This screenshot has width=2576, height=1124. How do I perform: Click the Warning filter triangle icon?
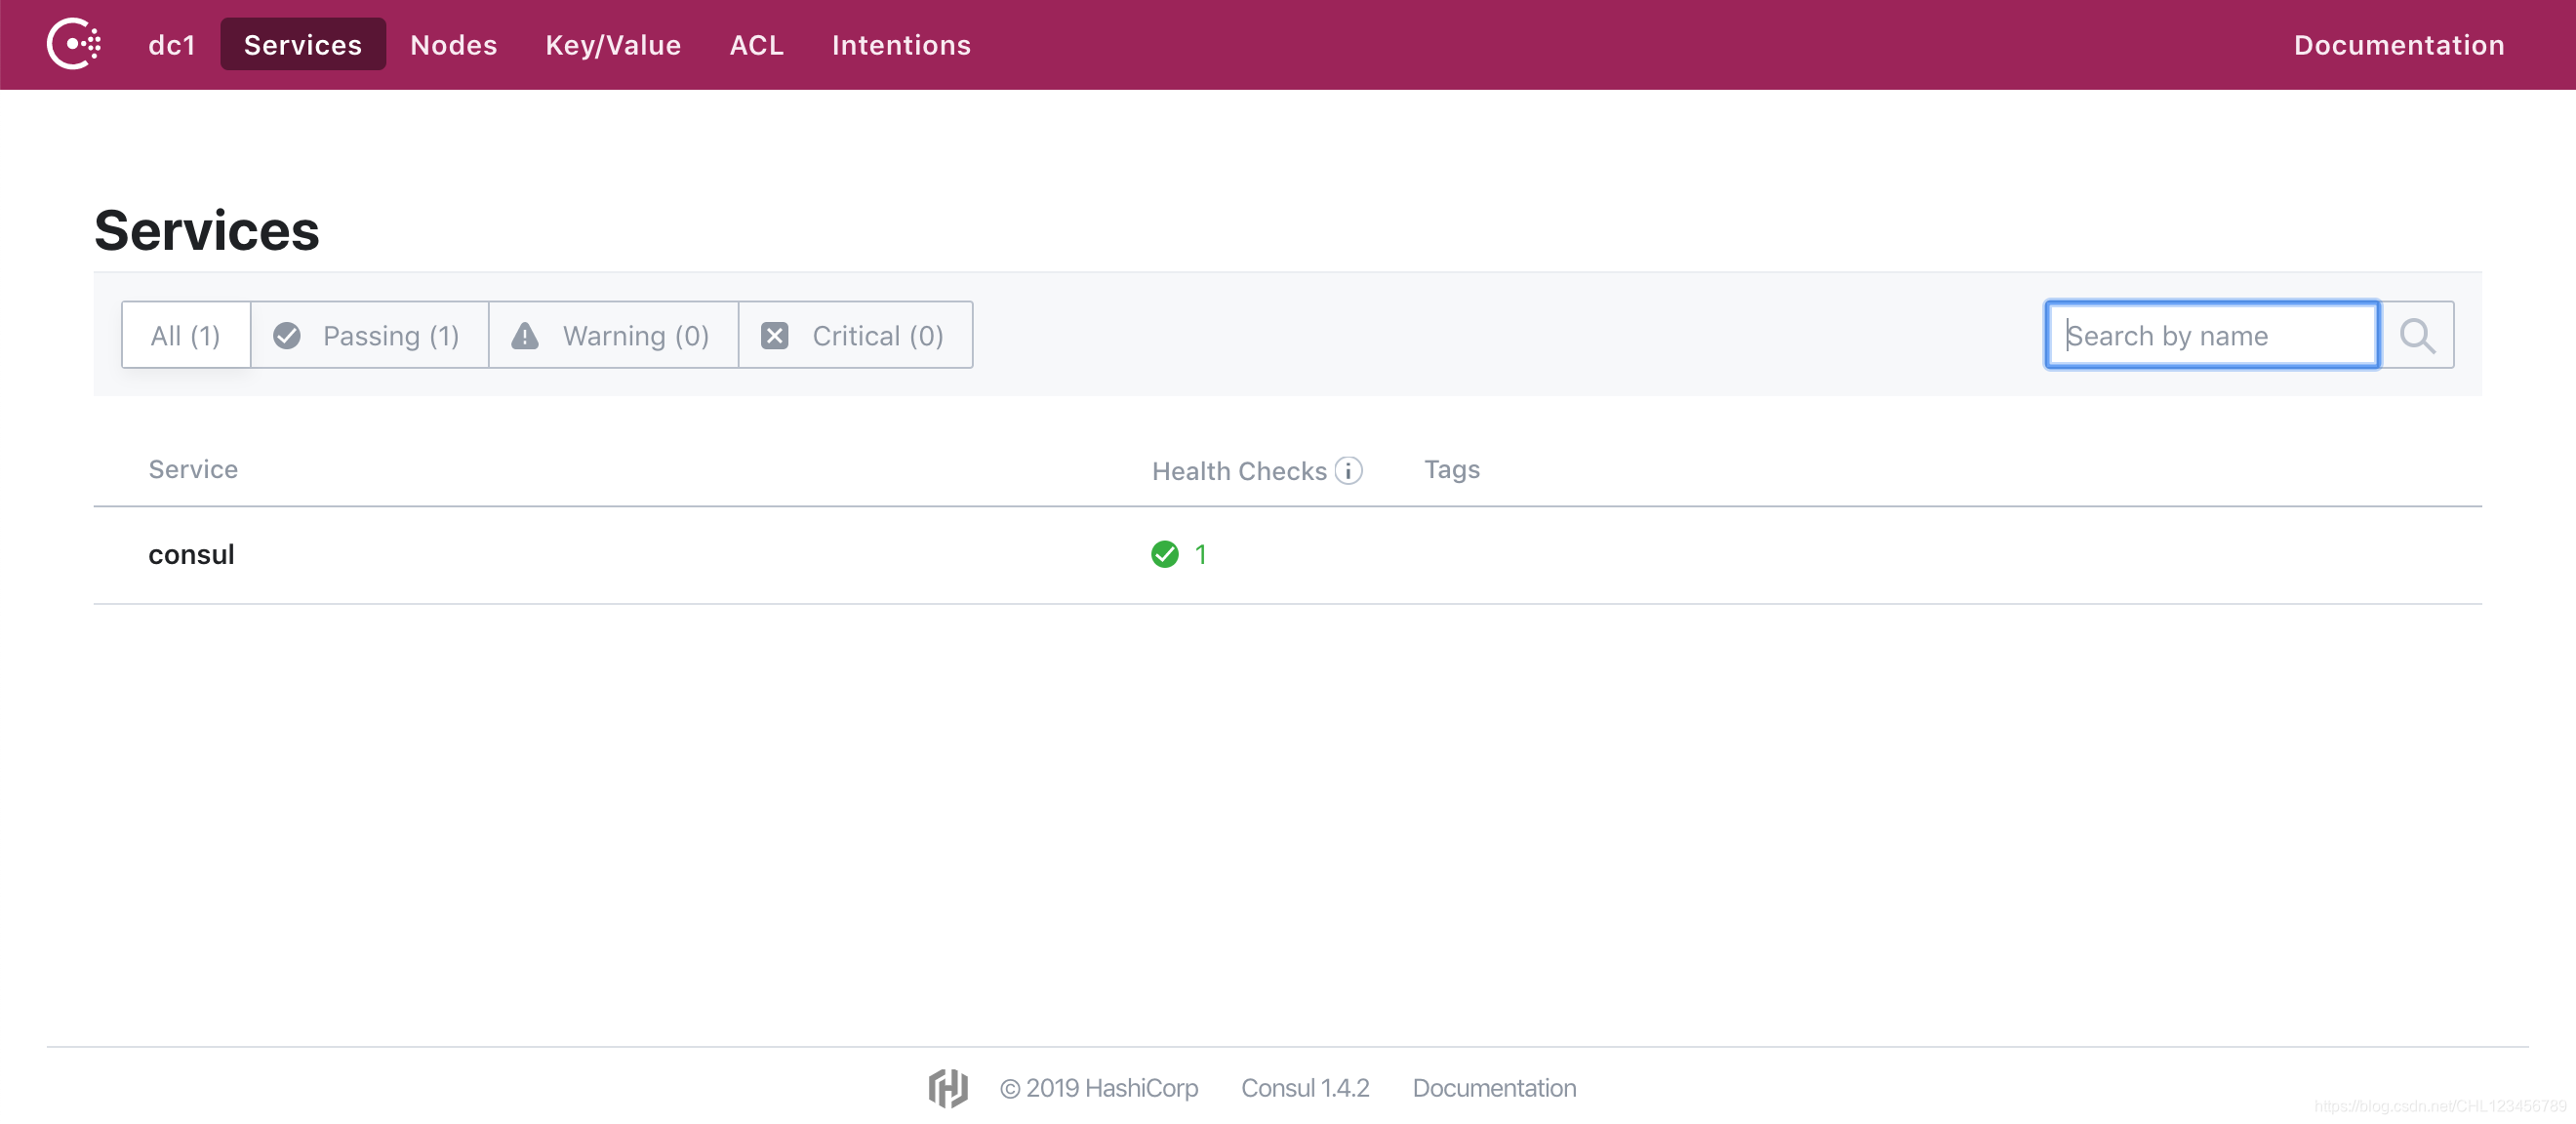(x=525, y=336)
